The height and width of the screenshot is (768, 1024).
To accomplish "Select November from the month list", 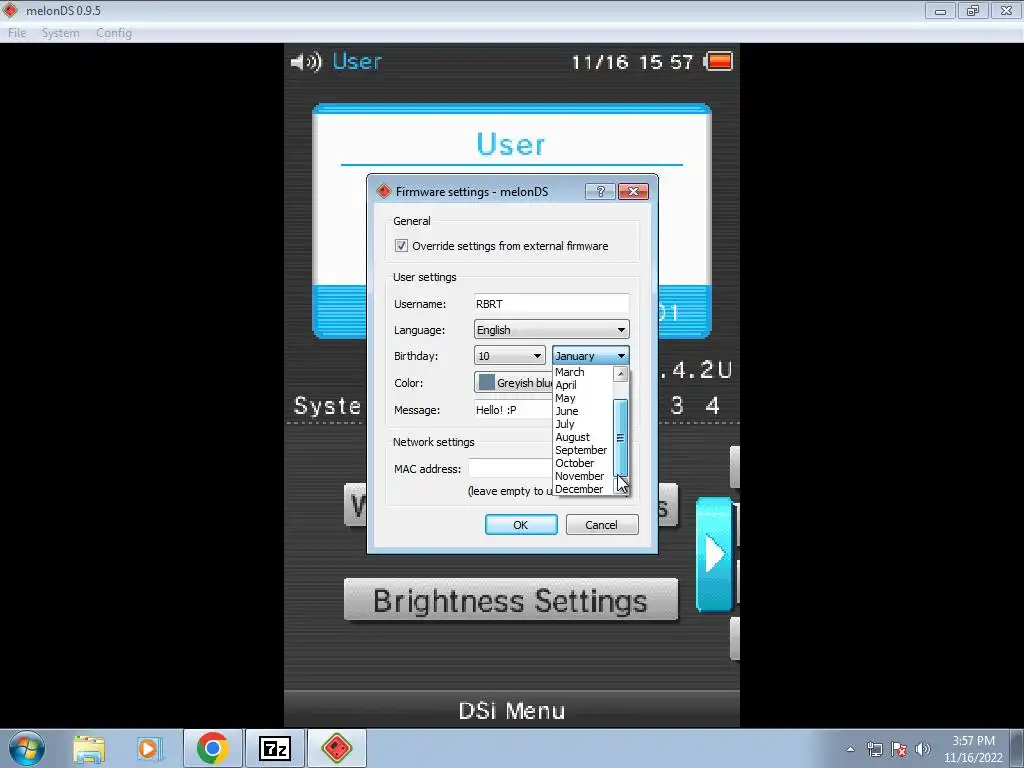I will pos(583,476).
